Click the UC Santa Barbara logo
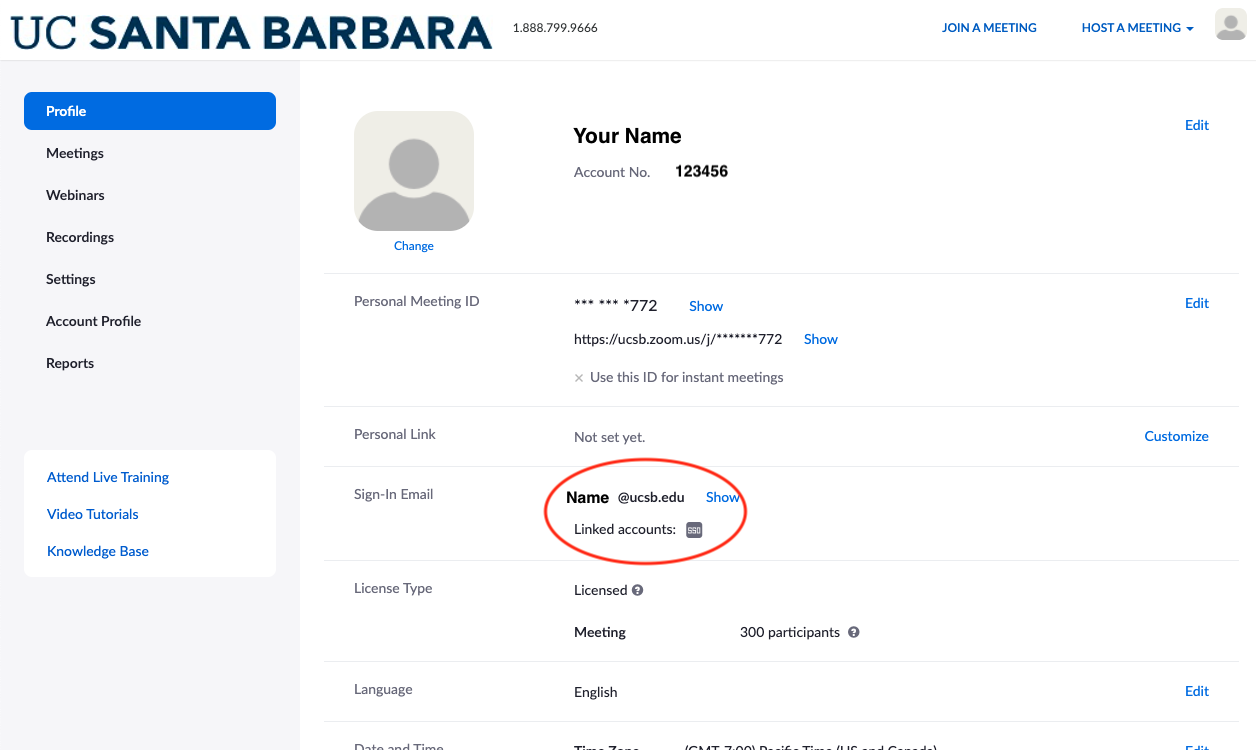 coord(252,31)
